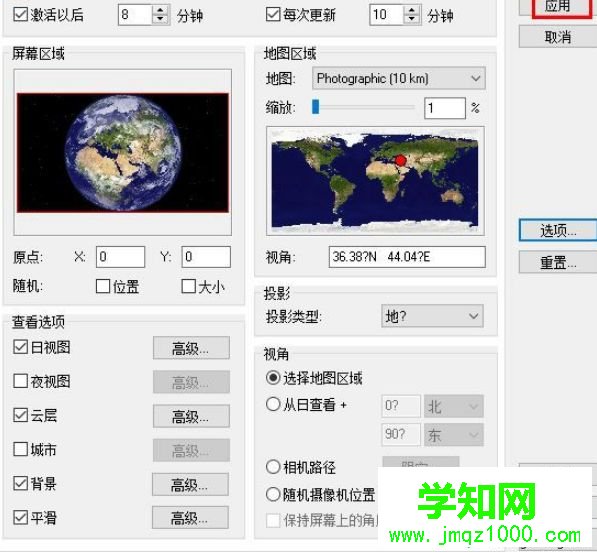Enable the 城市 checkbox
The height and width of the screenshot is (552, 597).
[x=20, y=449]
